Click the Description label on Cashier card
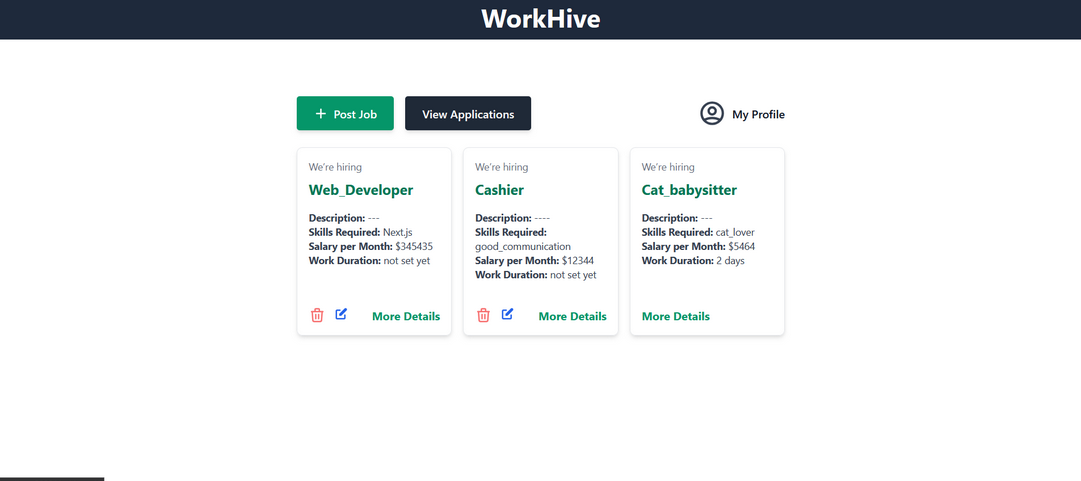 point(503,218)
